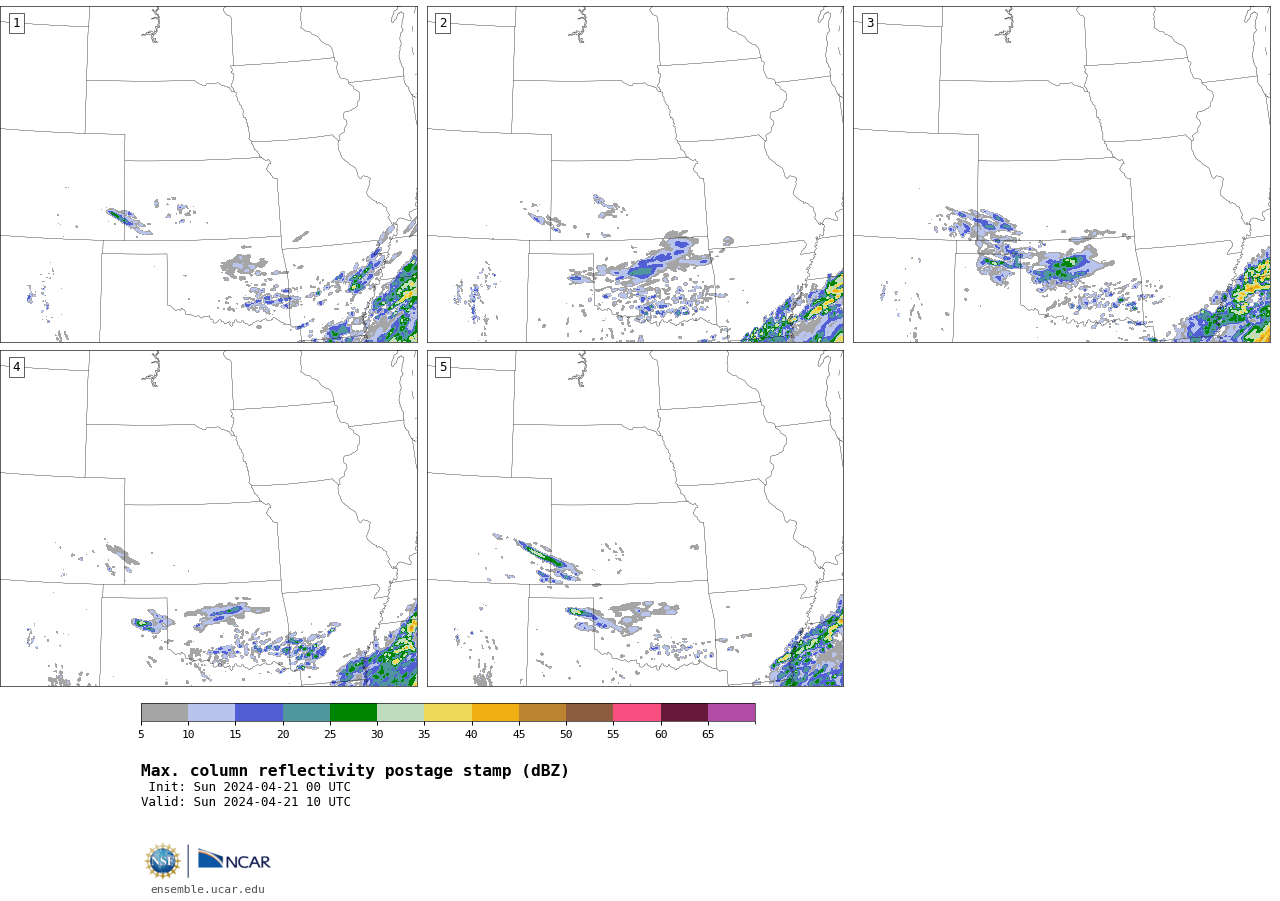The height and width of the screenshot is (901, 1280).
Task: Click the NSF logo icon
Action: (x=163, y=861)
